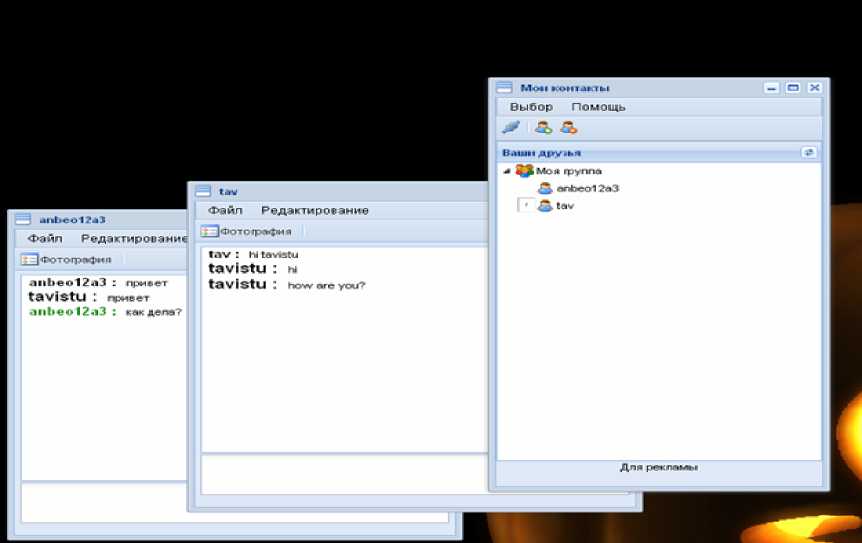
Task: Maximize the Мои контакты window
Action: tap(793, 88)
